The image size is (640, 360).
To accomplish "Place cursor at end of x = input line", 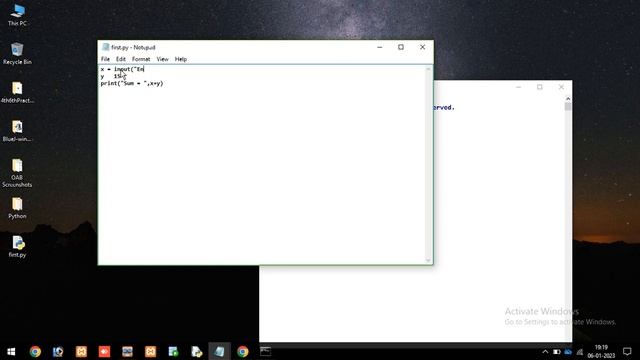I will click(x=144, y=69).
